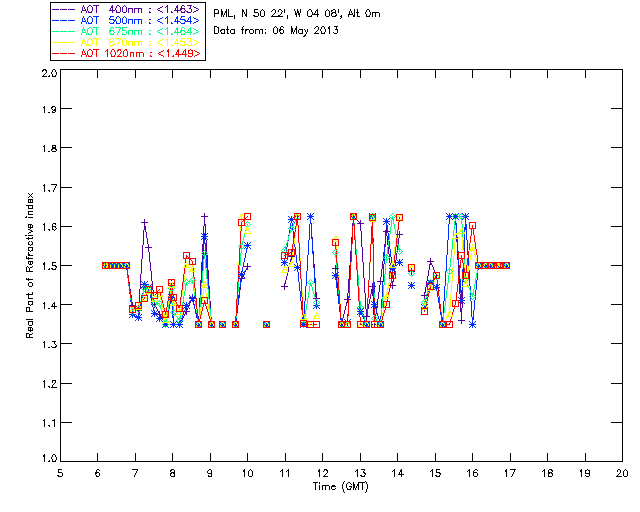This screenshot has height=512, width=640.
Task: Click the 1.6 value on the y-axis
Action: pyautogui.click(x=49, y=227)
